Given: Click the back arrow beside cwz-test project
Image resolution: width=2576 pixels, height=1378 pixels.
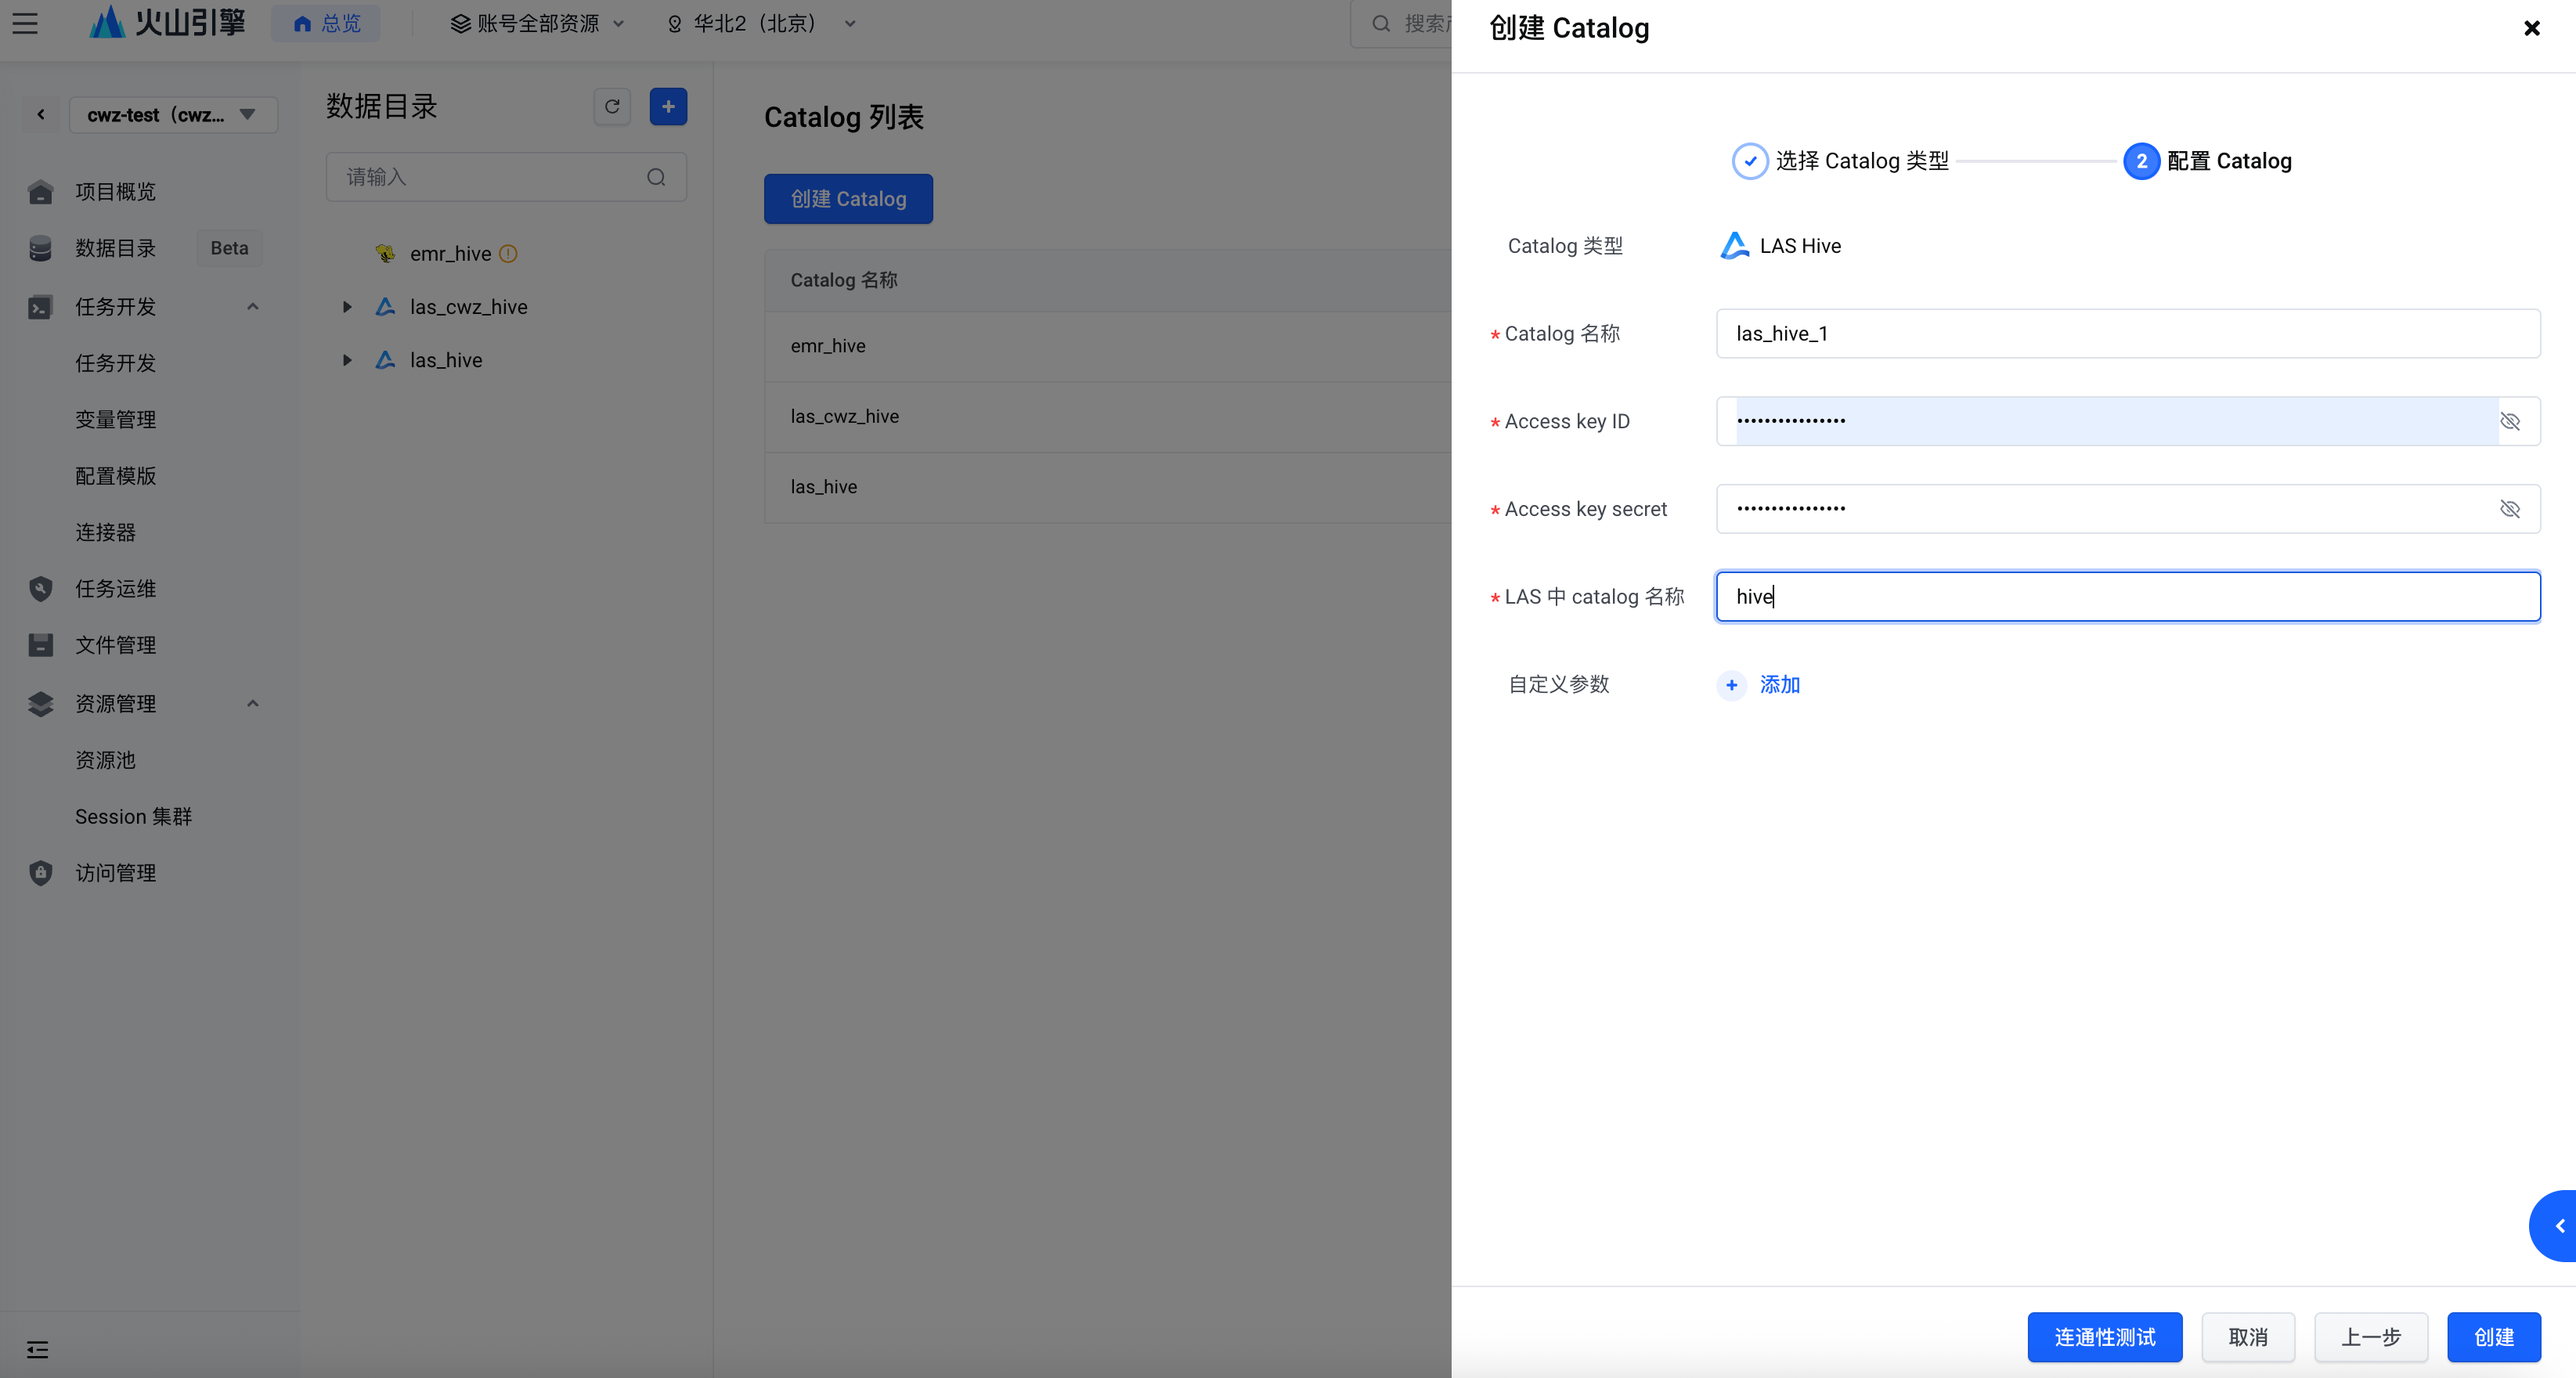Looking at the screenshot, I should click(41, 115).
